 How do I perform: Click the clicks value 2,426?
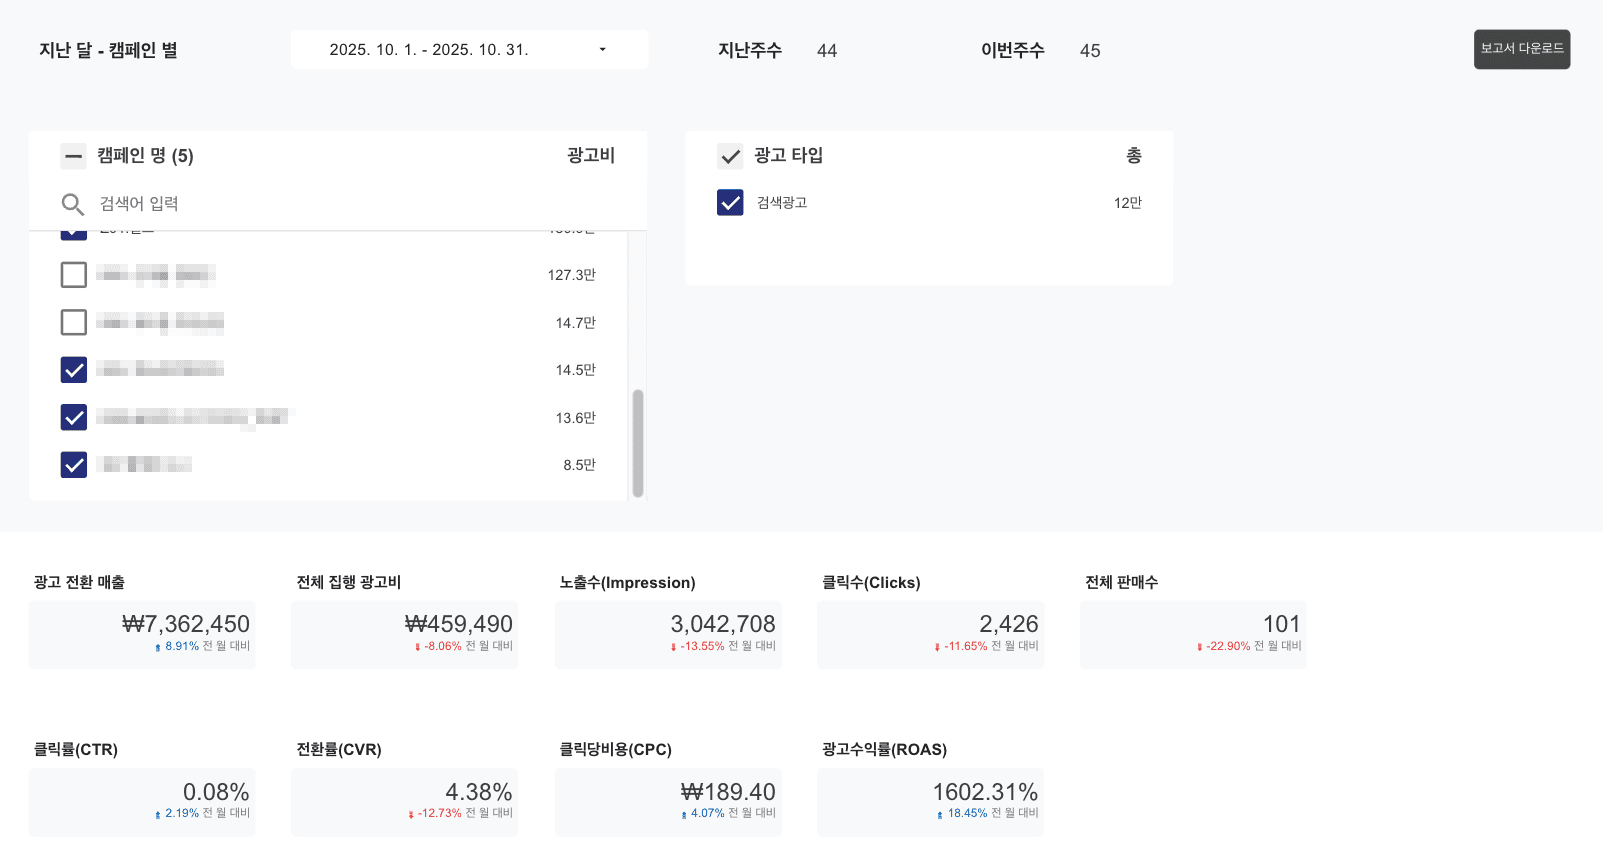tap(1009, 624)
